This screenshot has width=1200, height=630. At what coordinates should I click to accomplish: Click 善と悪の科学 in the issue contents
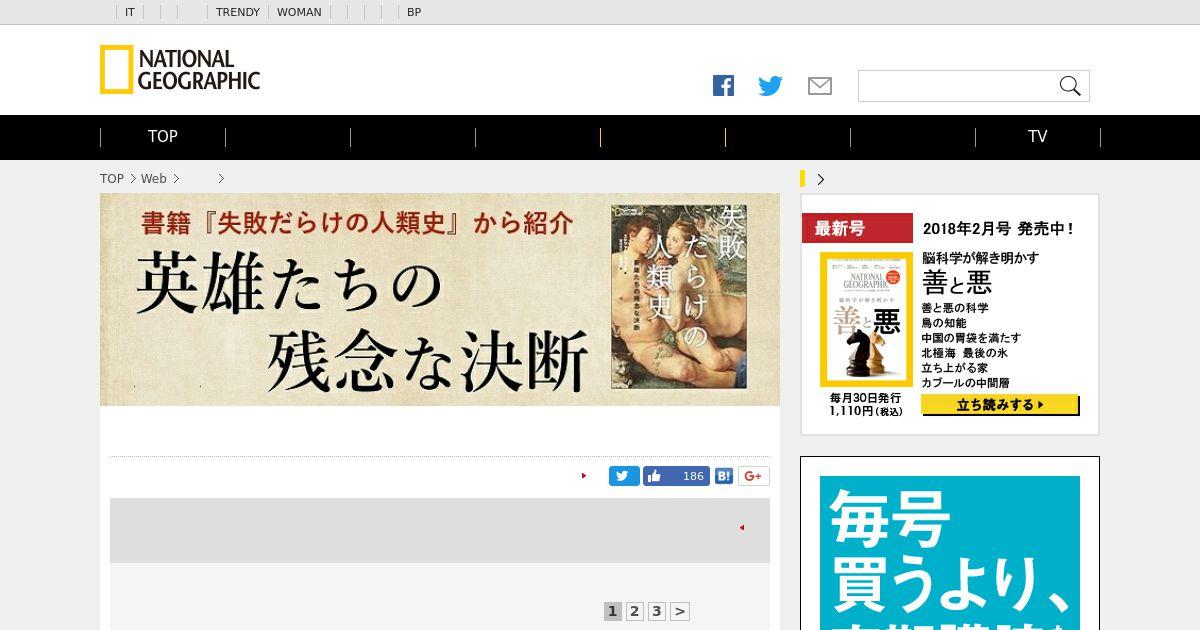[x=955, y=308]
